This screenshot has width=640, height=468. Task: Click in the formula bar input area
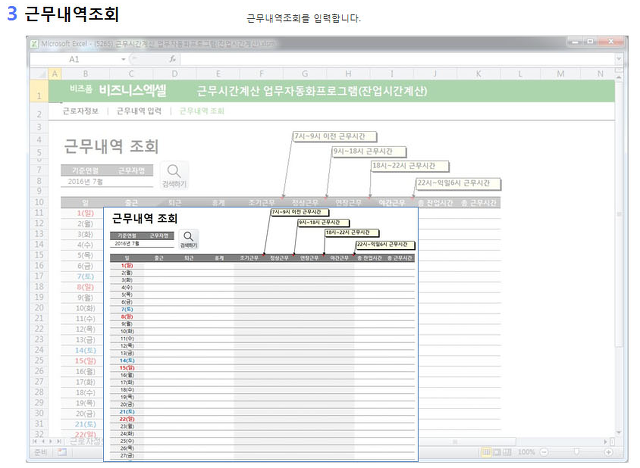[x=398, y=60]
